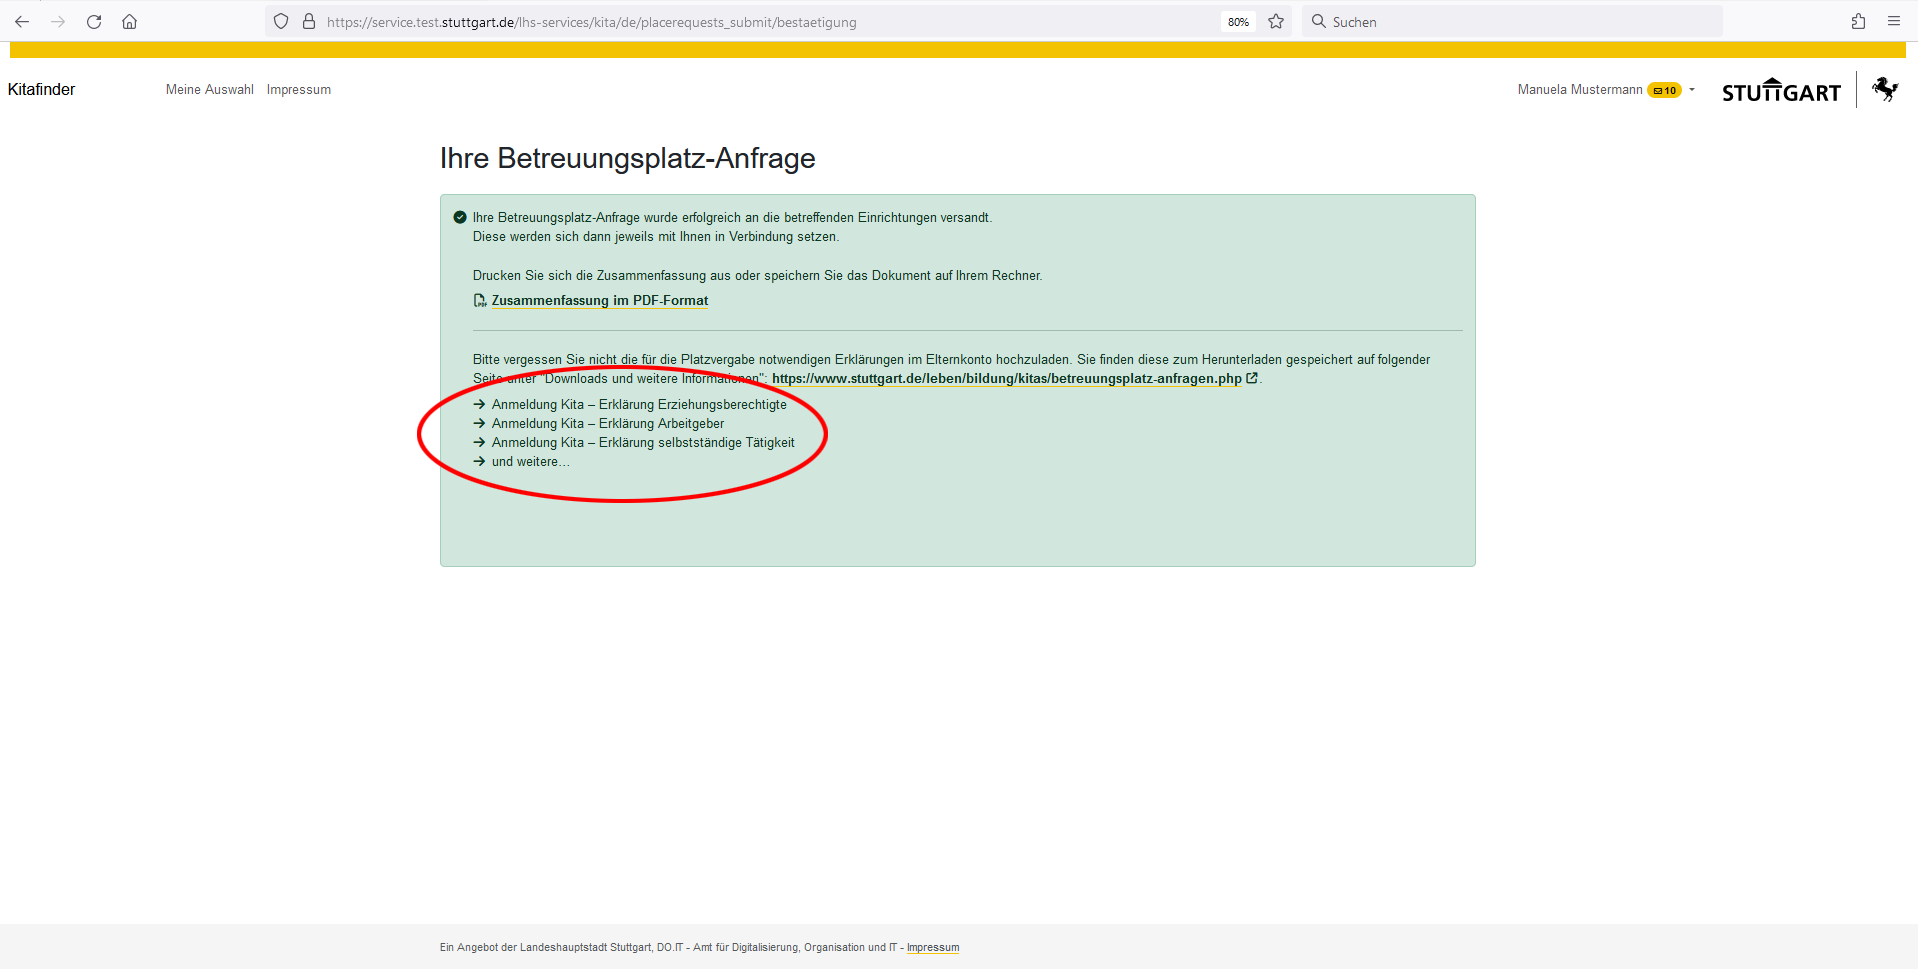
Task: Click the Stuttgart horse logo
Action: (x=1885, y=90)
